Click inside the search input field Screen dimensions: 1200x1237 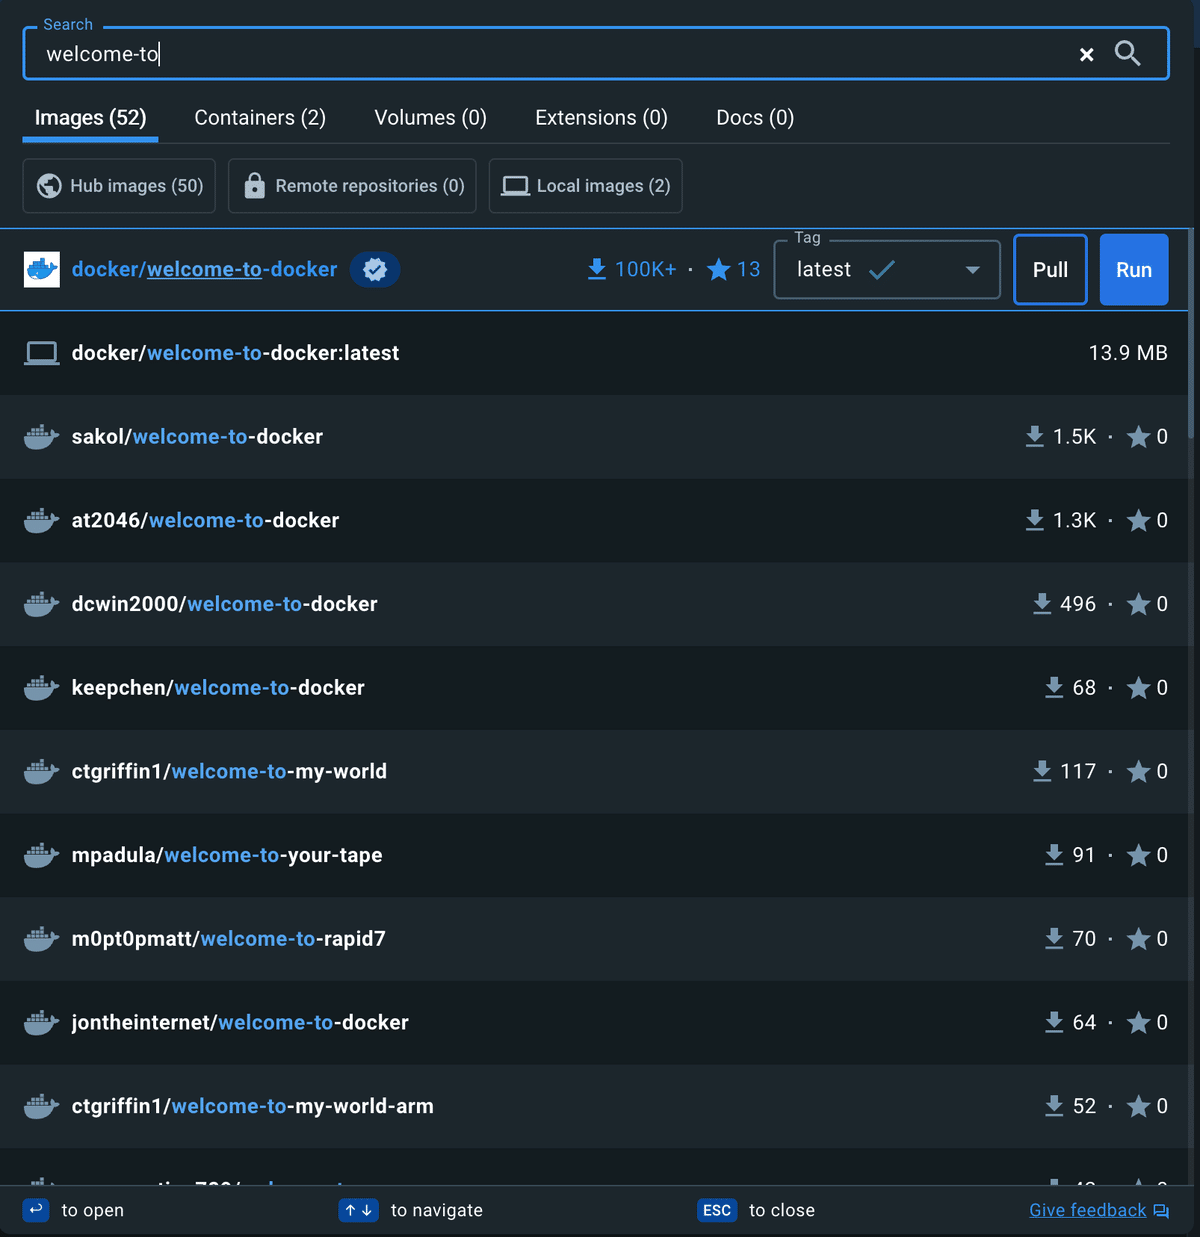[400, 54]
